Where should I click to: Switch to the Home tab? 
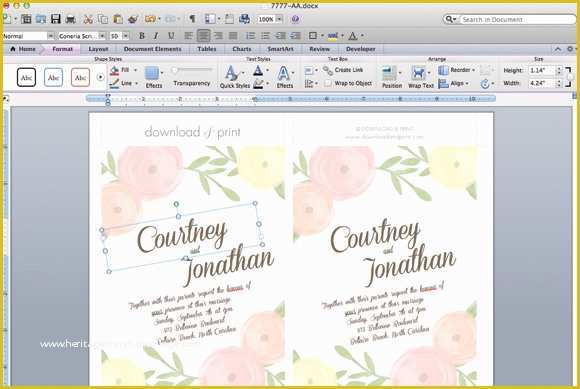[23, 49]
